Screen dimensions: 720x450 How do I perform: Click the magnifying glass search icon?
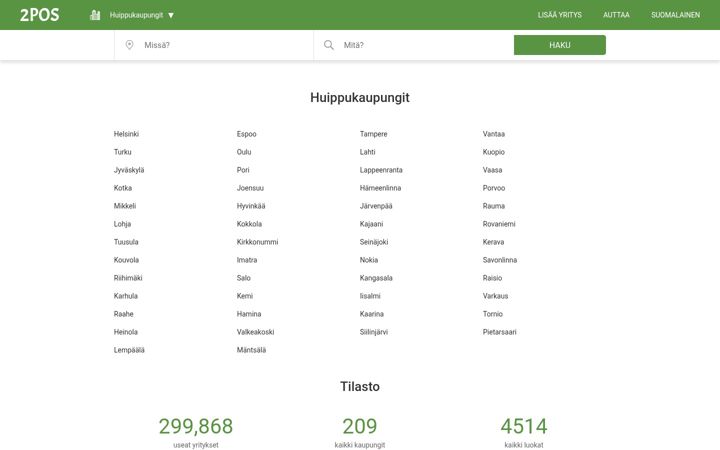tap(329, 45)
